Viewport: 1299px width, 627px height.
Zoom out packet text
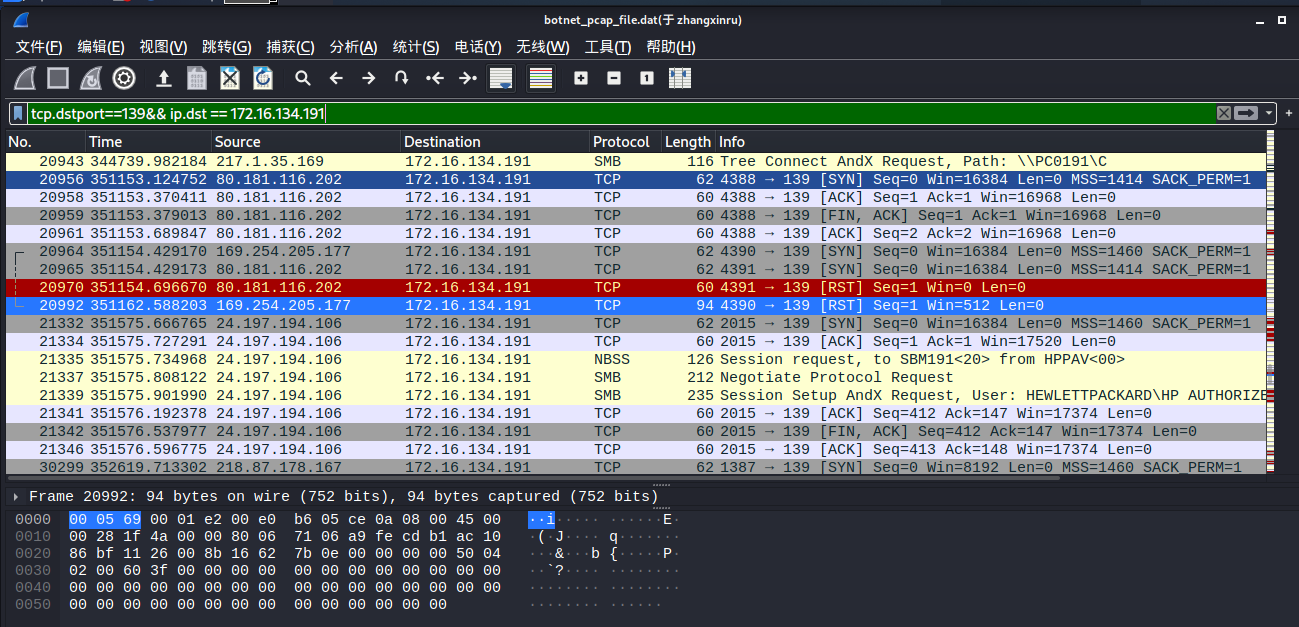(614, 78)
